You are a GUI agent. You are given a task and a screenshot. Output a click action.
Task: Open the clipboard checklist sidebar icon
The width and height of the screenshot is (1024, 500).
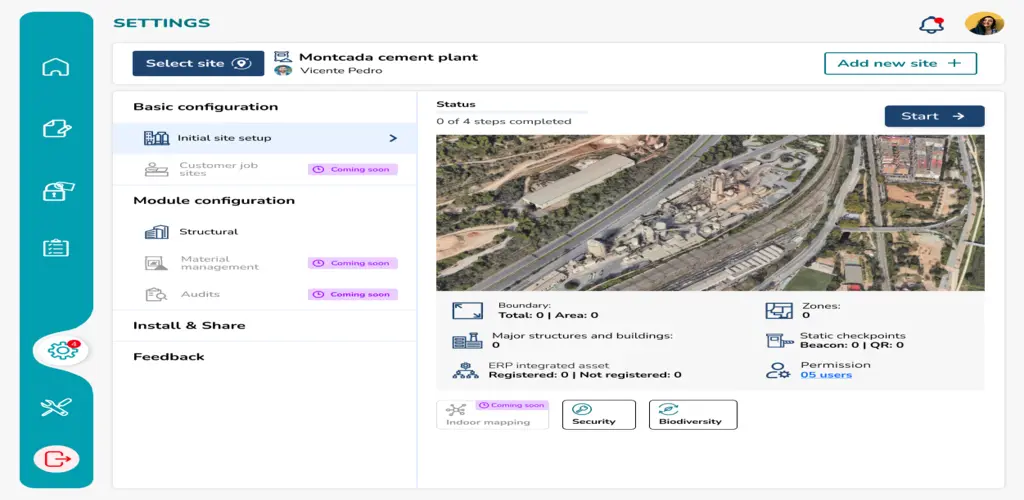(x=56, y=248)
